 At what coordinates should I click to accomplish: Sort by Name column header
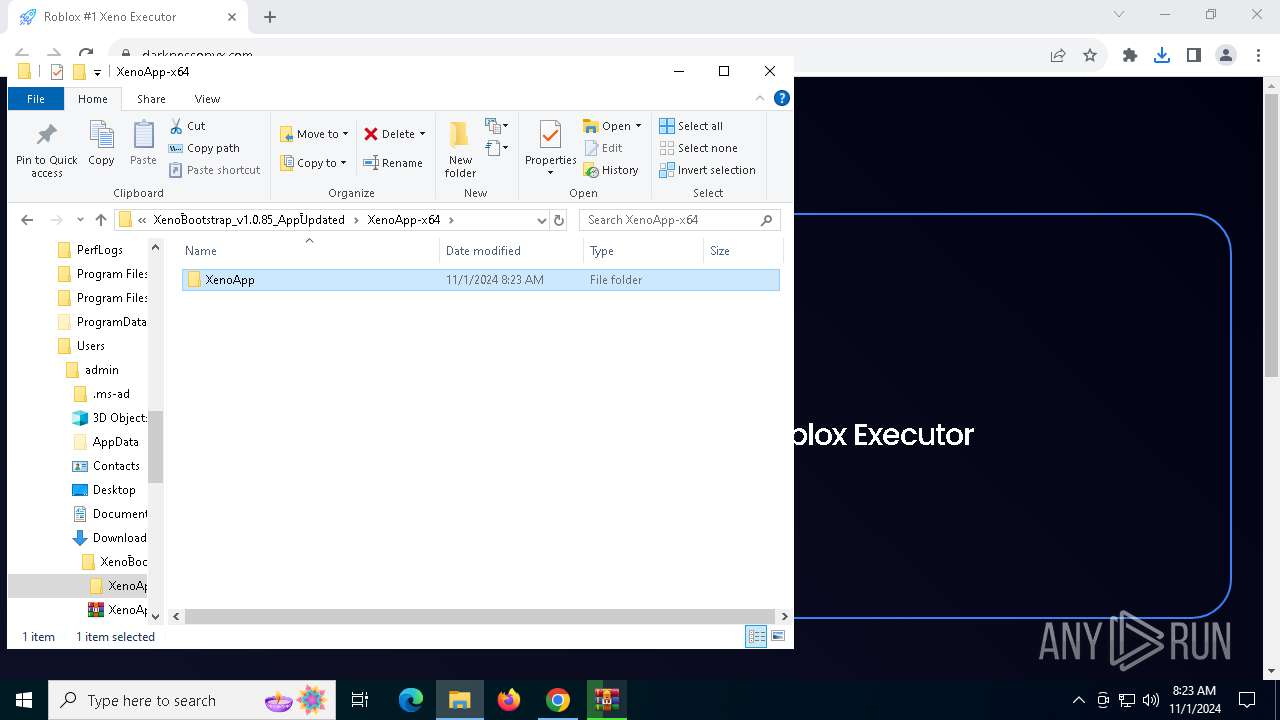(309, 251)
